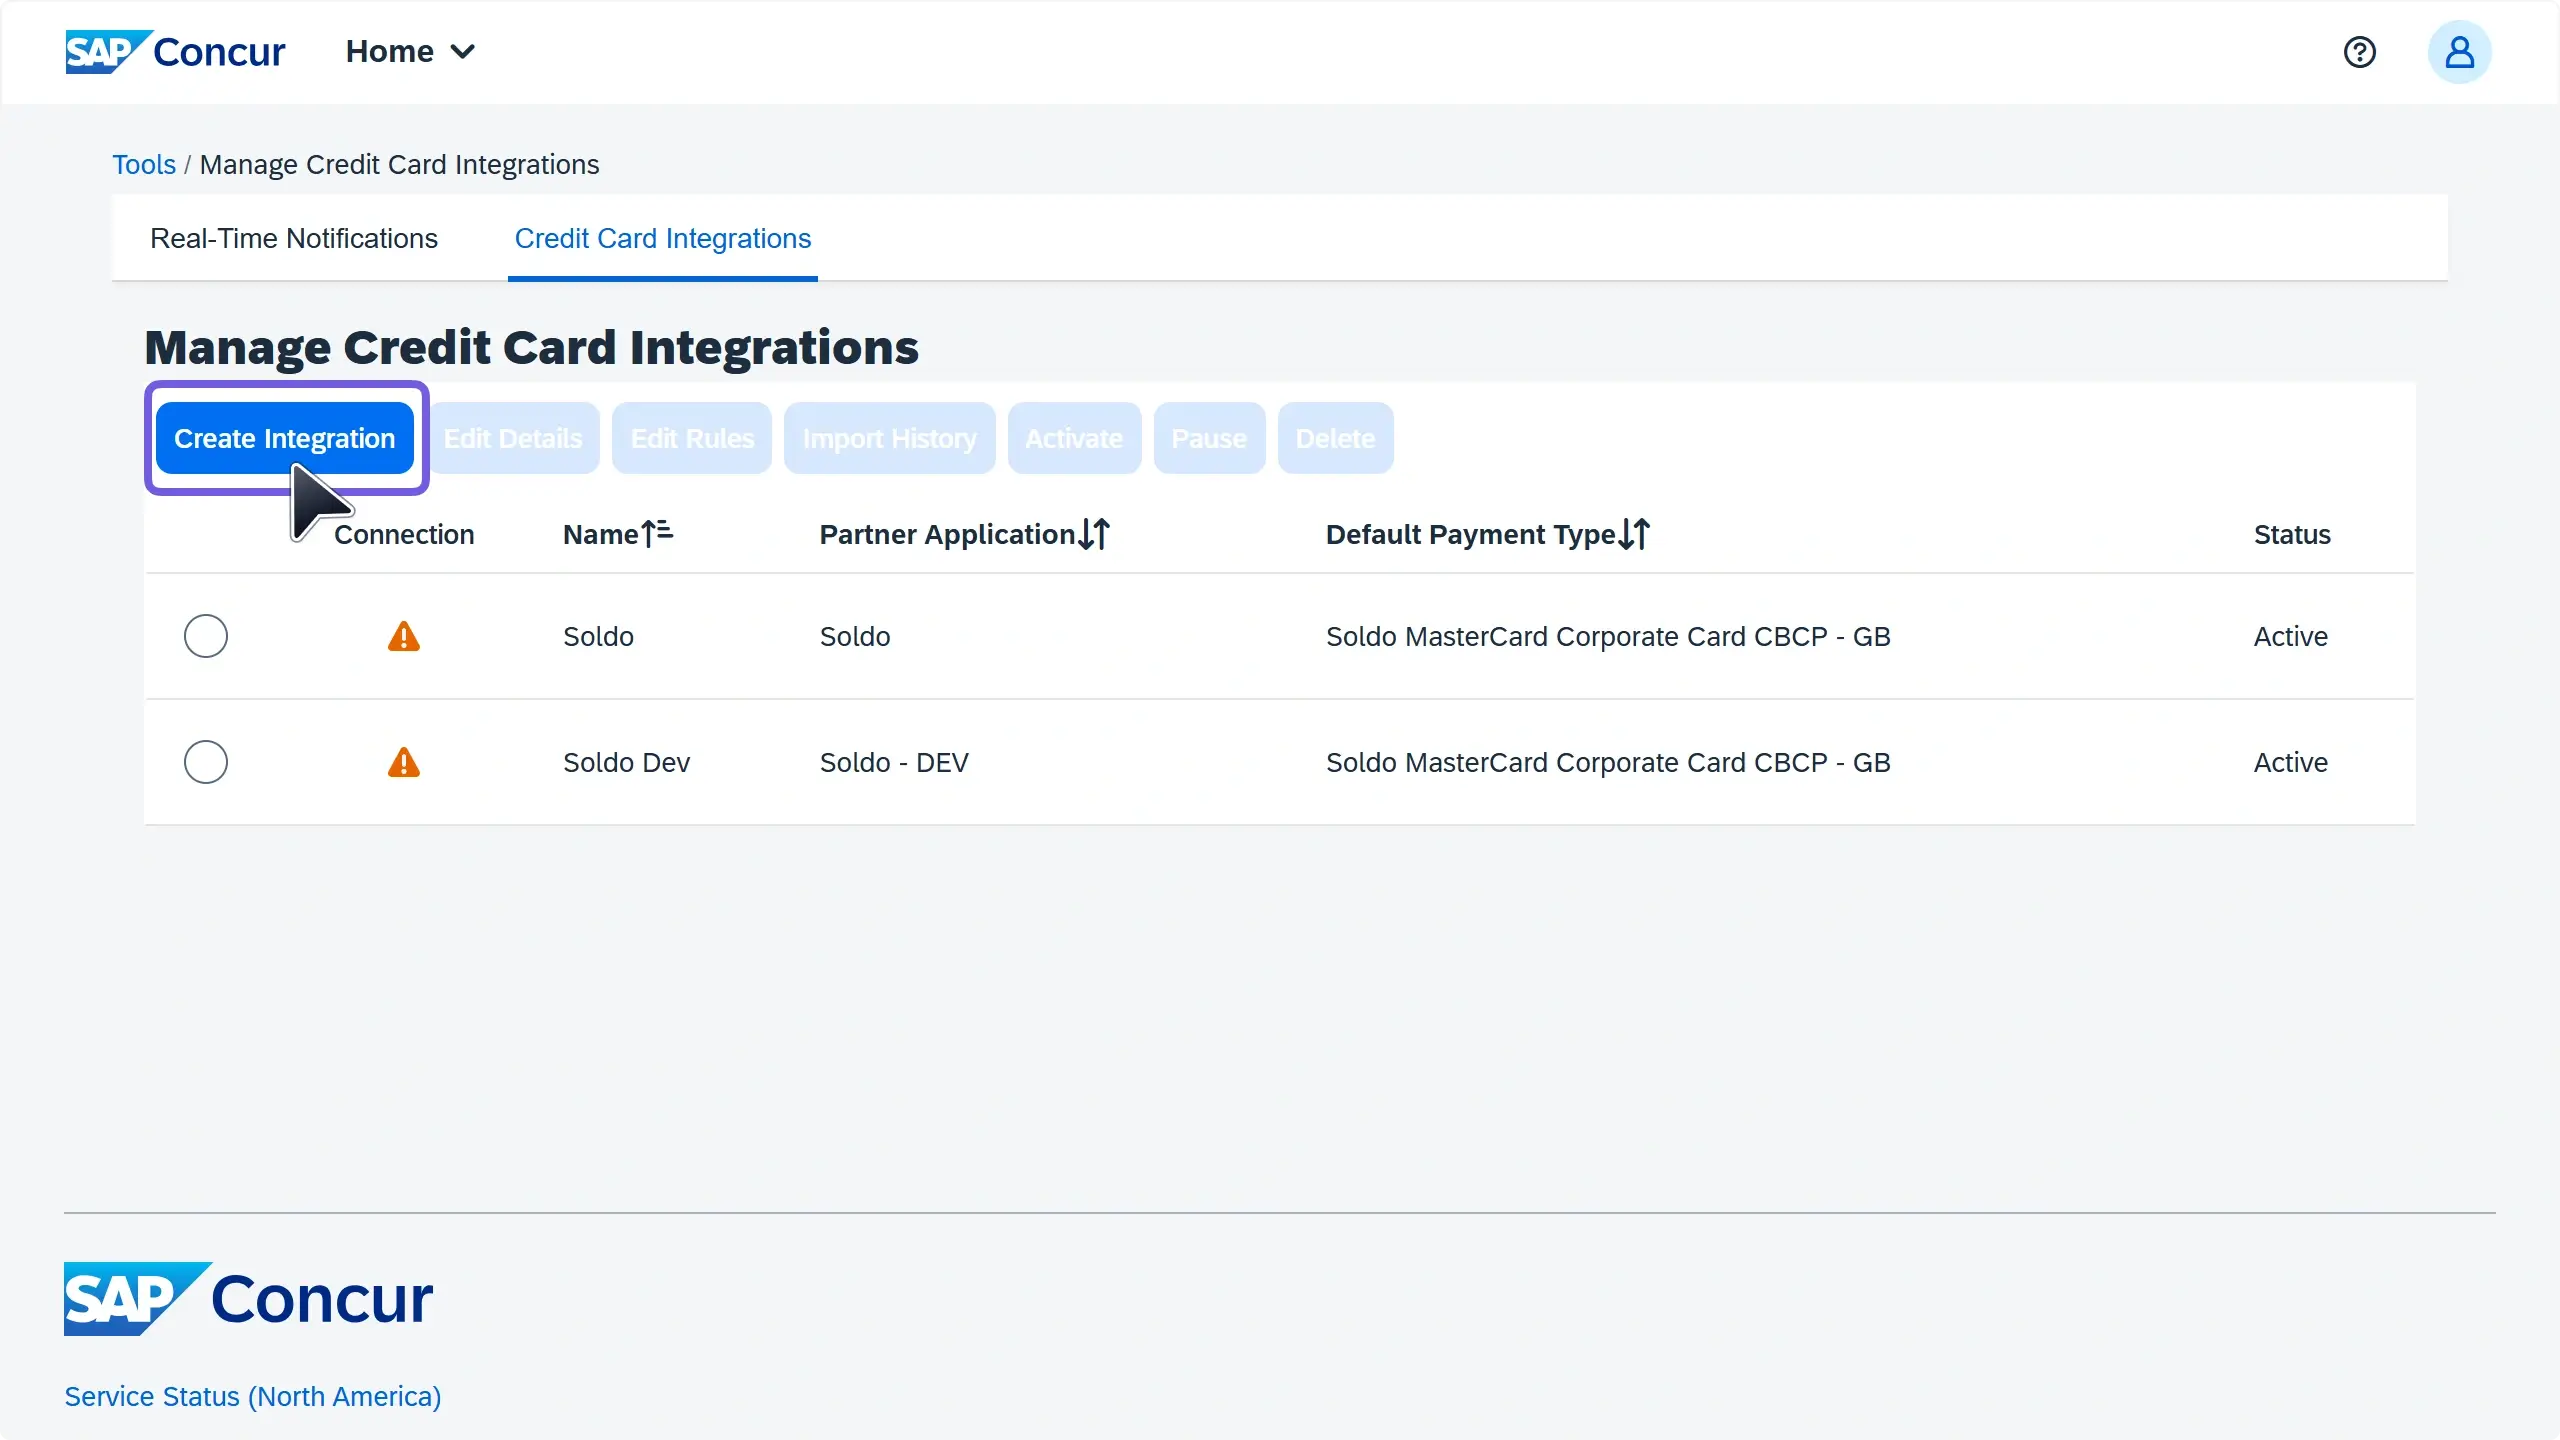The image size is (2560, 1440).
Task: Open the user profile avatar menu
Action: coord(2459,52)
